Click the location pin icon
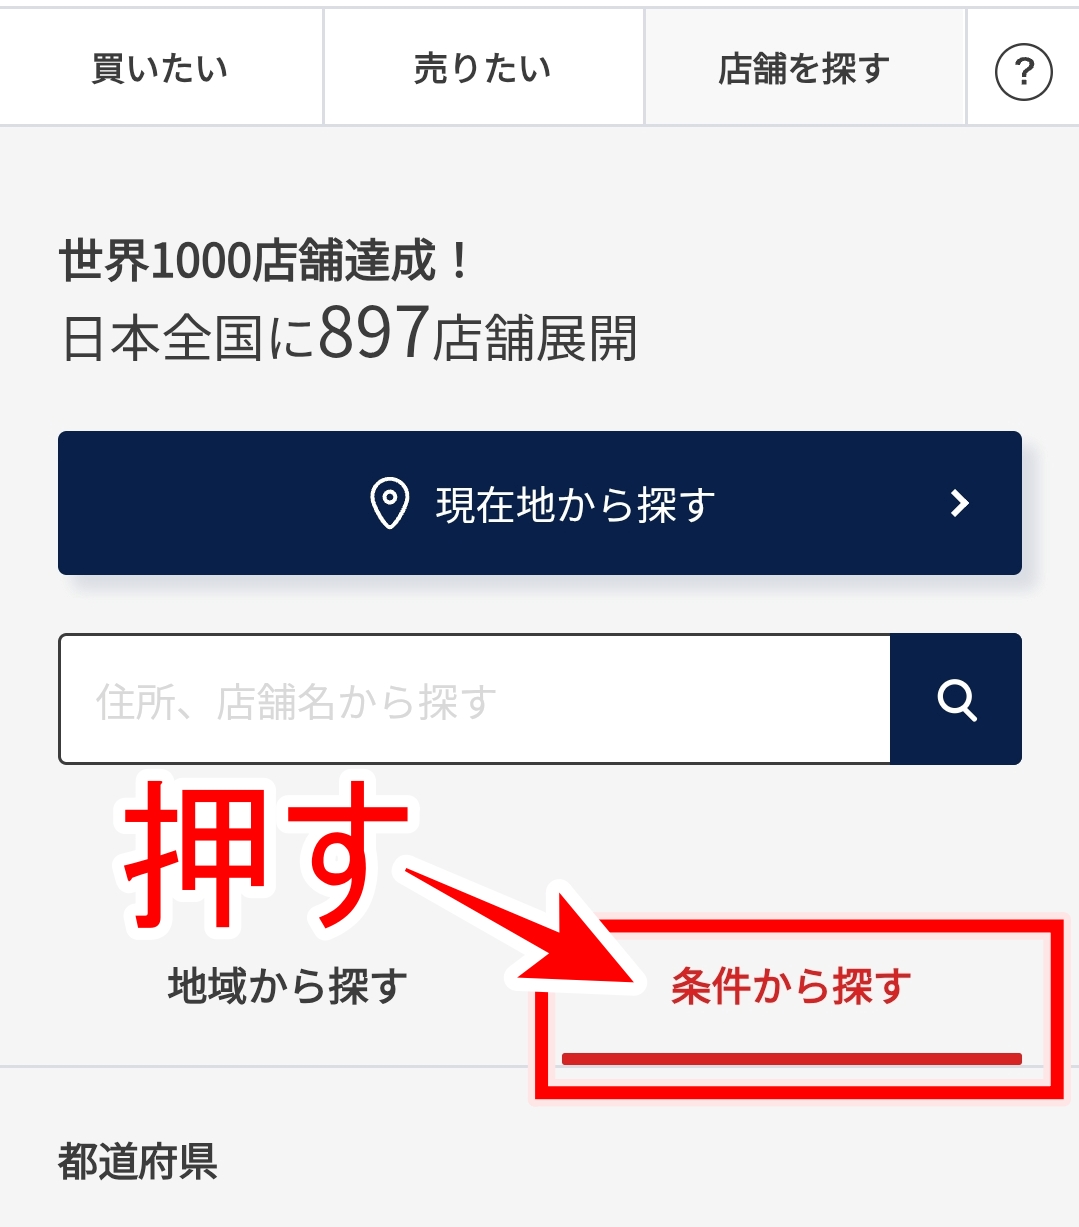 [389, 503]
